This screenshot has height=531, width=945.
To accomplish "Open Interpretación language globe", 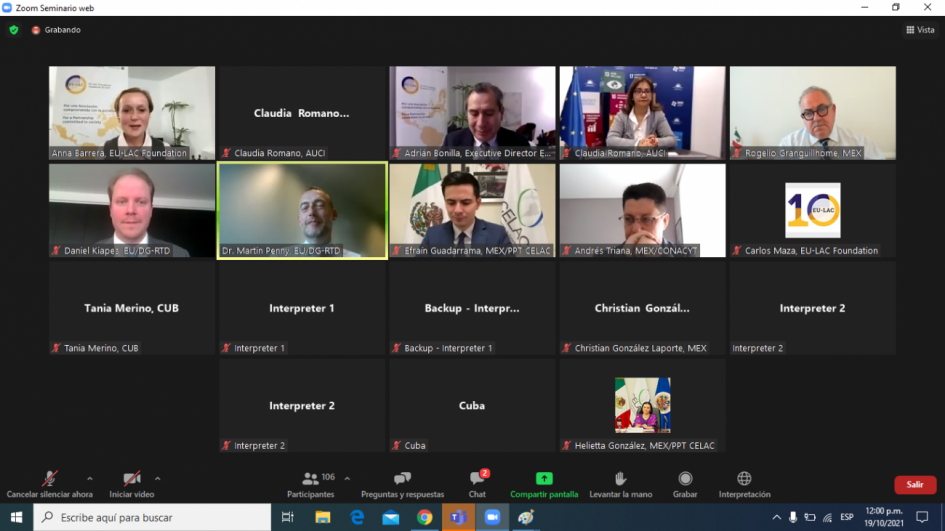I will [x=744, y=479].
